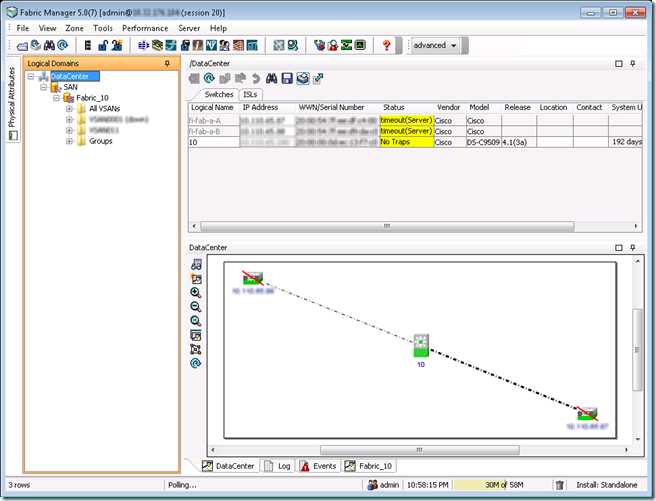
Task: Click the binoculars Find icon in main toolbar
Action: 49,45
